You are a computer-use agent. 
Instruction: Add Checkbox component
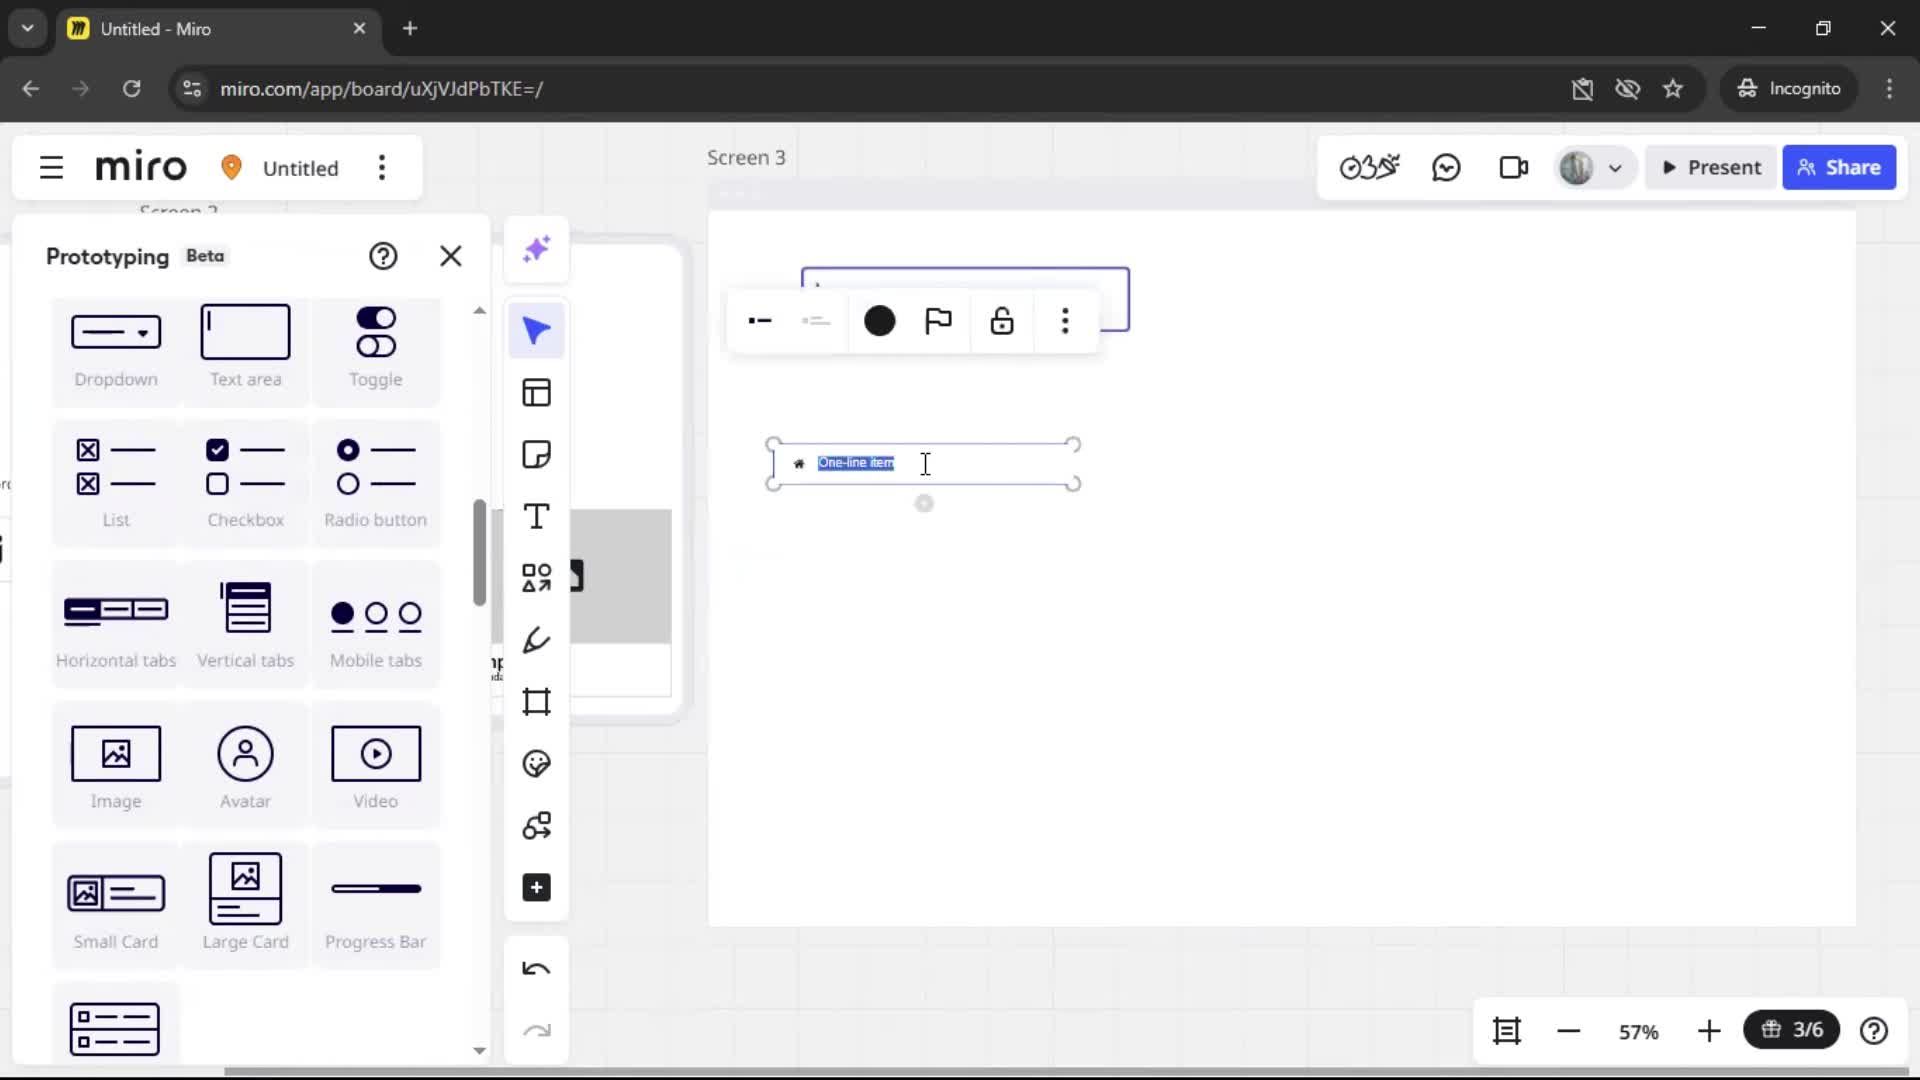[246, 484]
